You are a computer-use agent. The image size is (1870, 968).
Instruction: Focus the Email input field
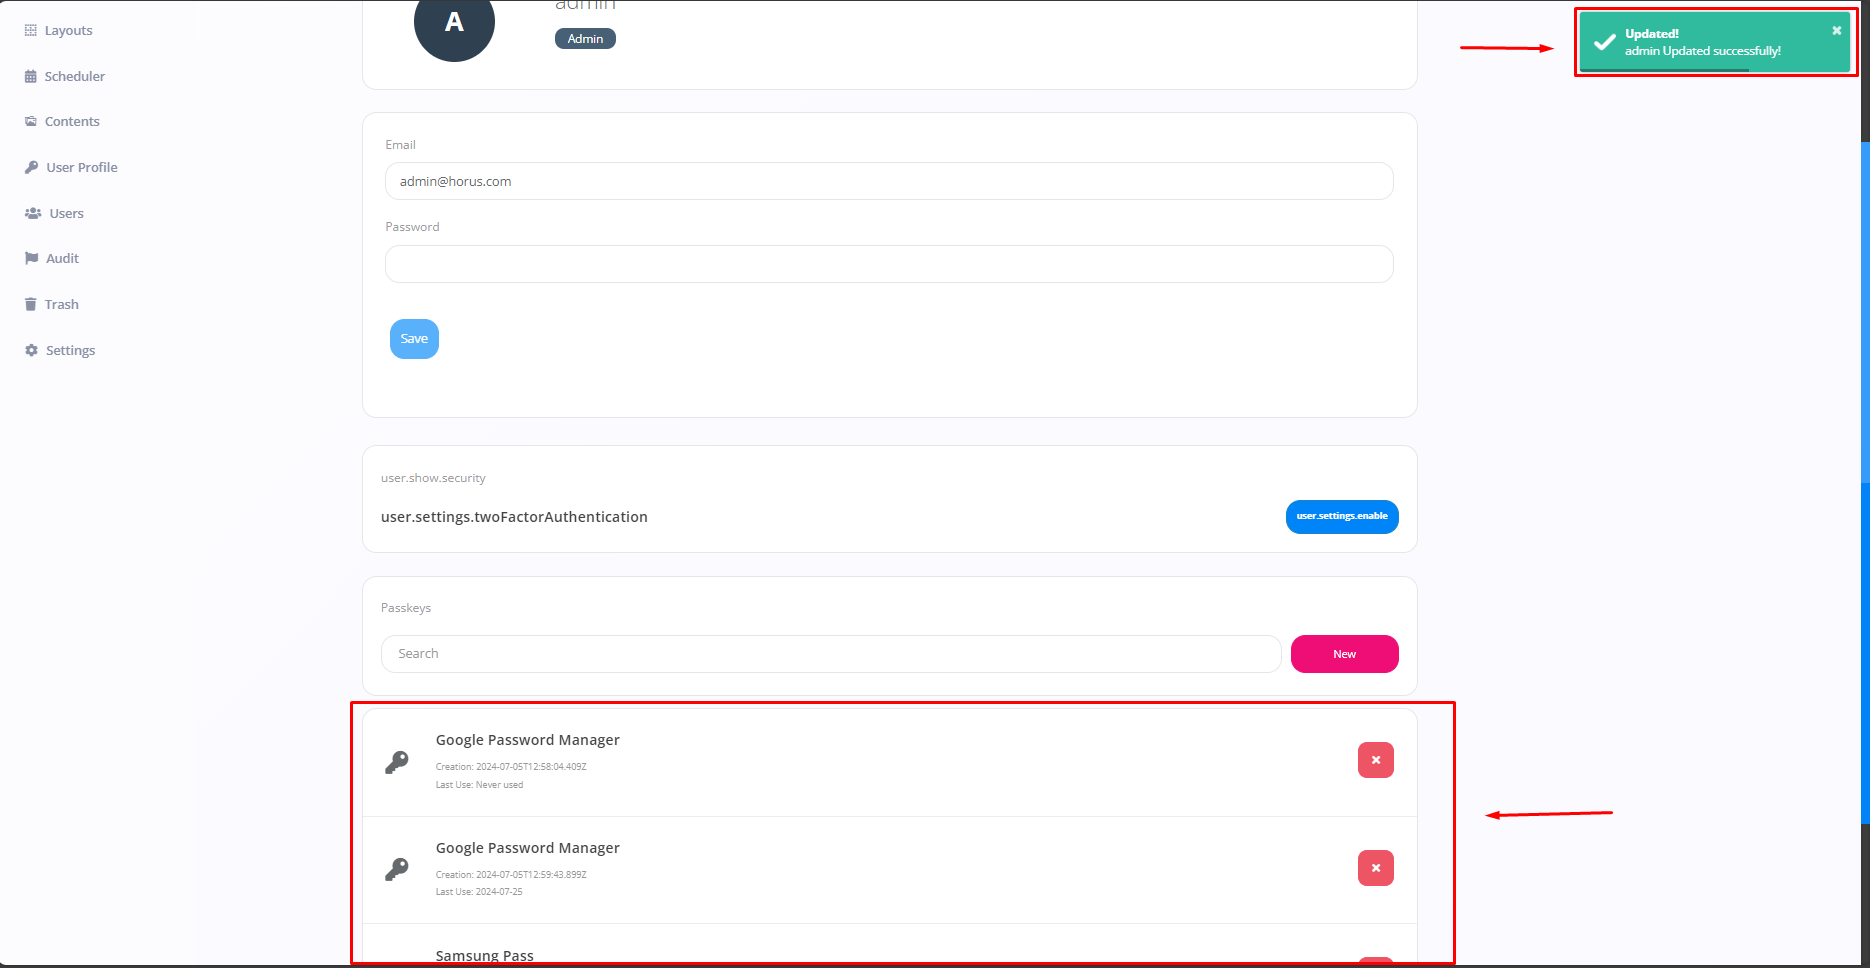pos(888,182)
